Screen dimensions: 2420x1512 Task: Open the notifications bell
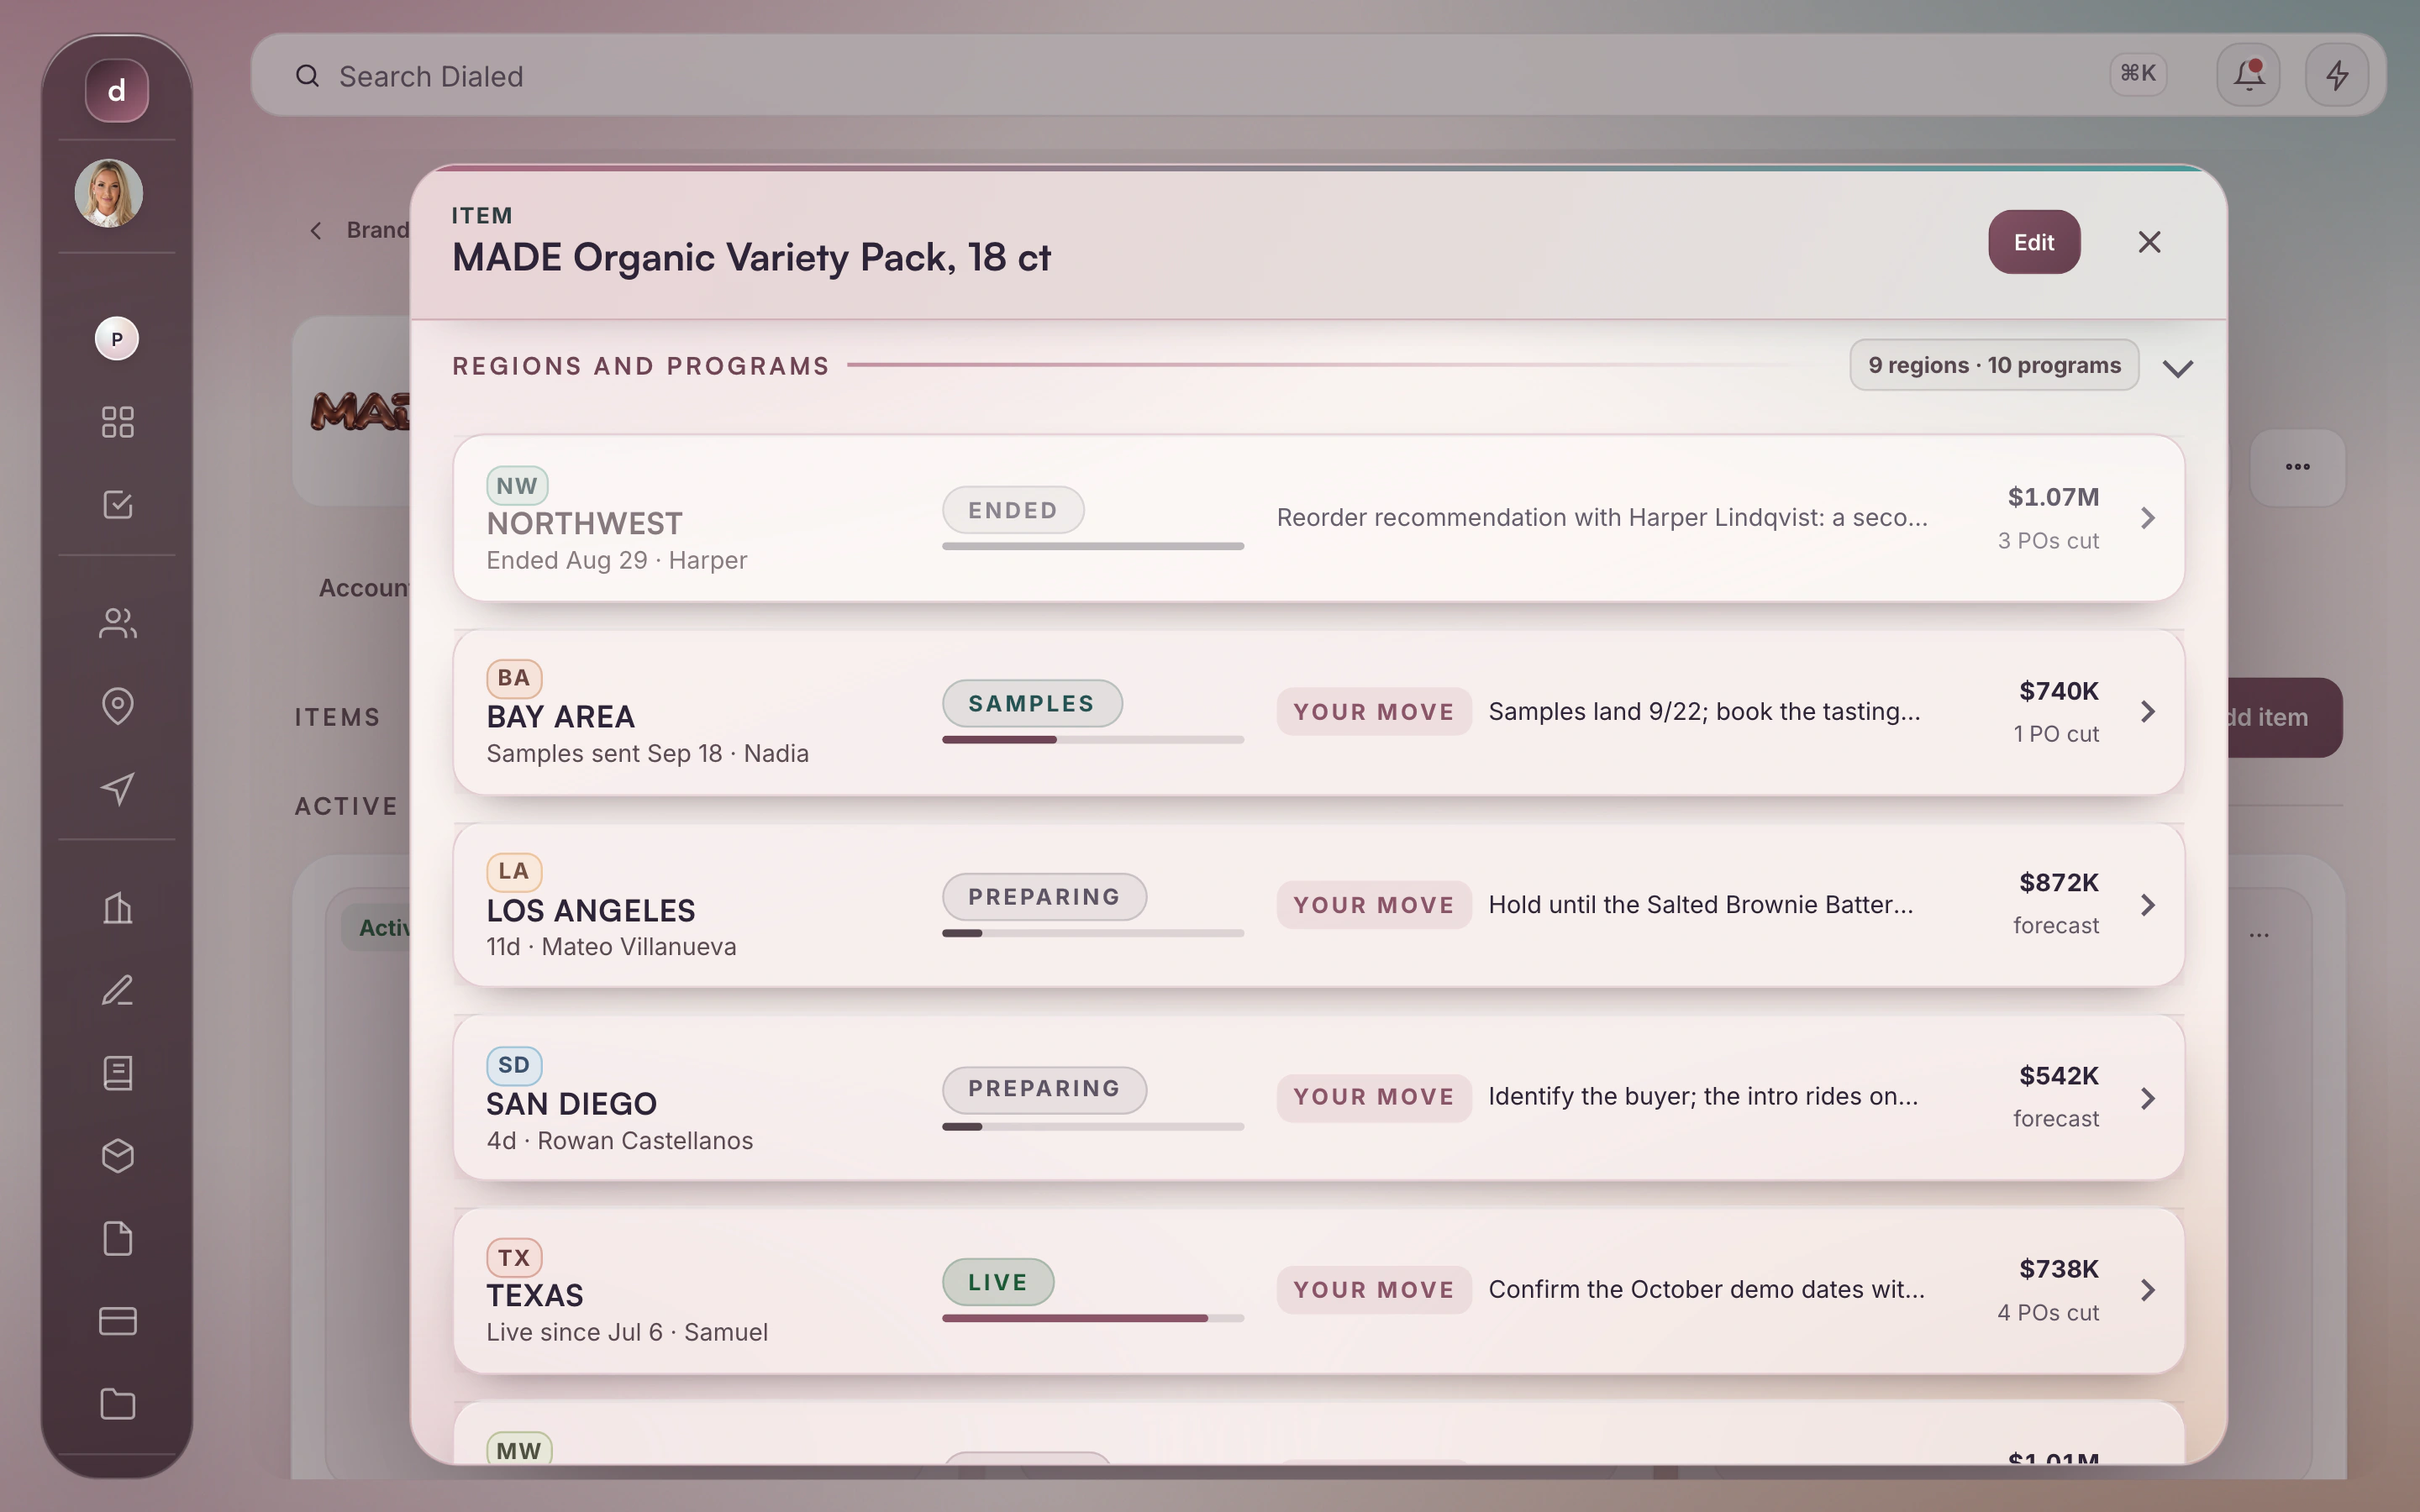tap(2249, 75)
